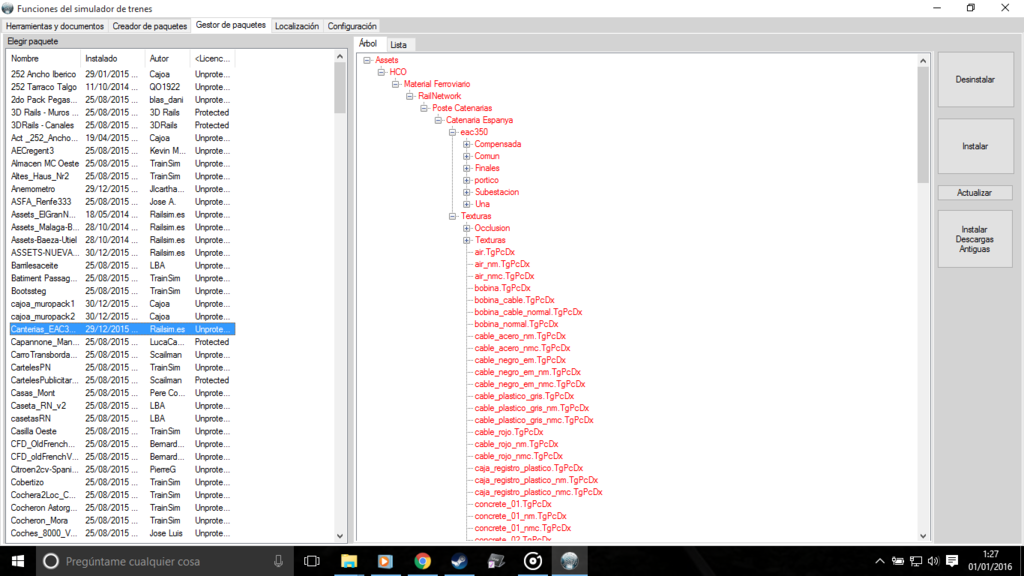This screenshot has width=1024, height=576.
Task: Click the network icon in the system tray
Action: point(916,561)
